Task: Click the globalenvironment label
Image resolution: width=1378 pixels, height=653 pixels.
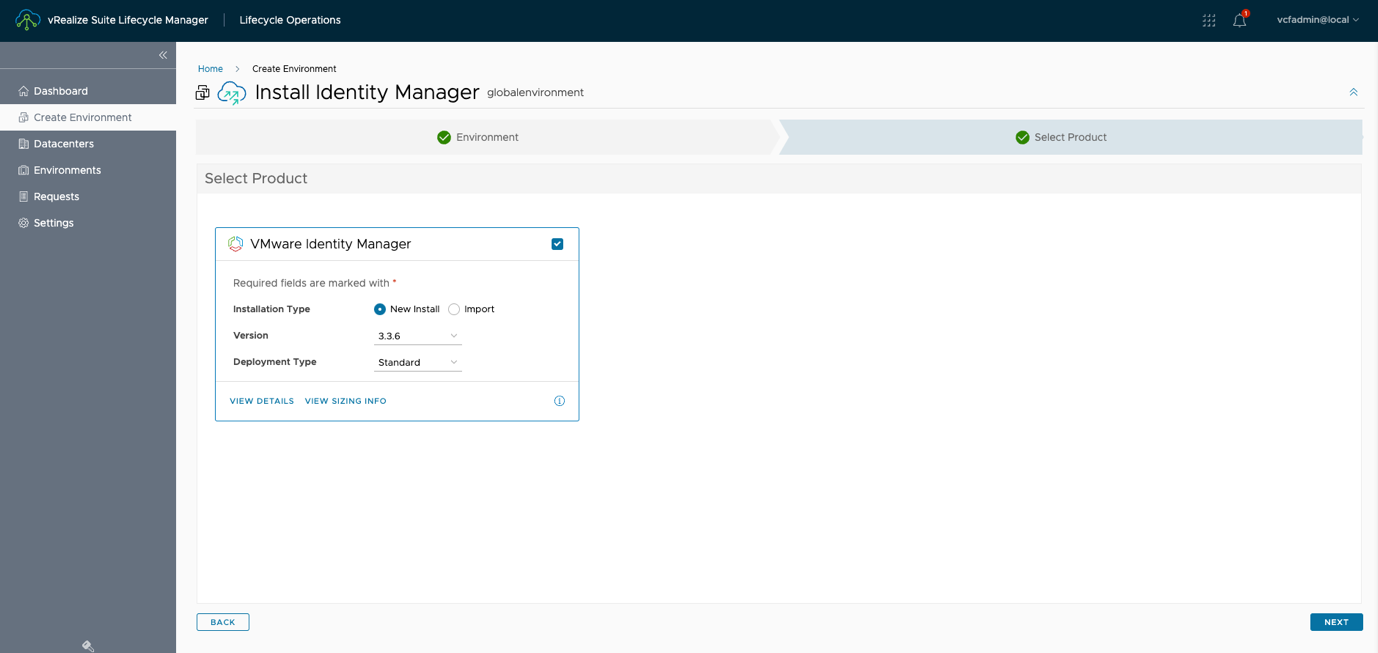Action: tap(535, 93)
